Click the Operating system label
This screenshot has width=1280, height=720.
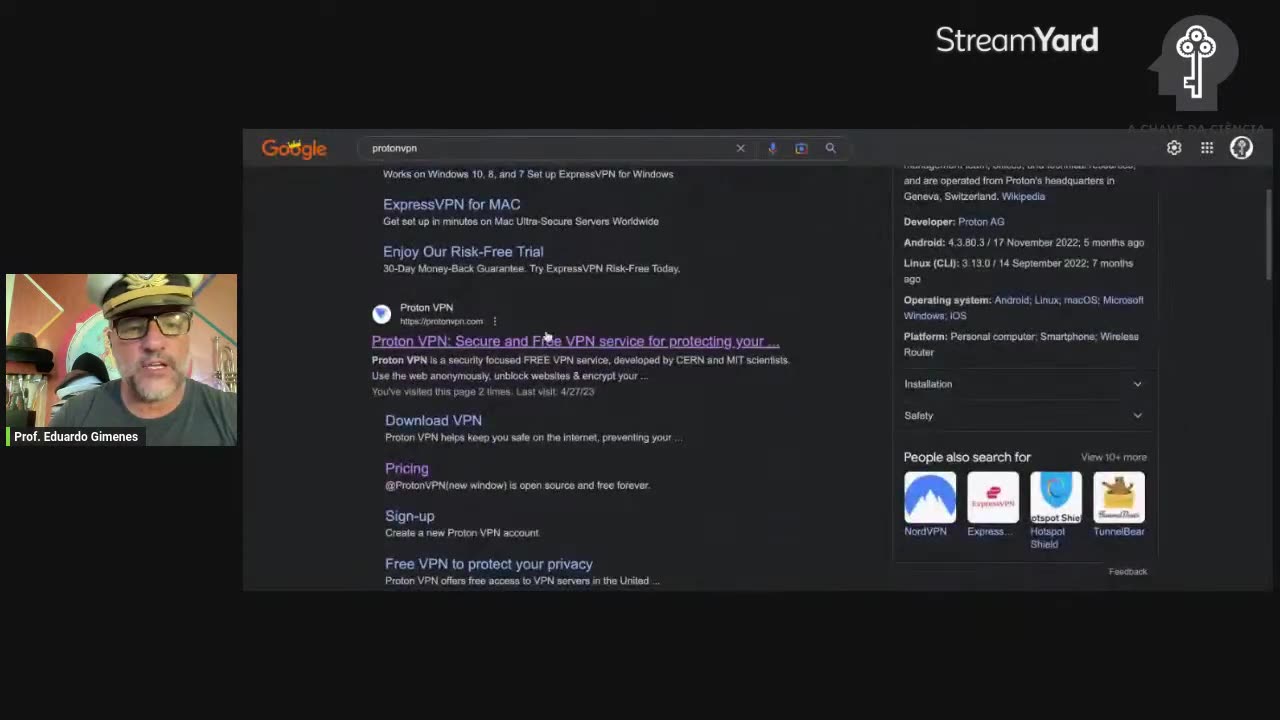(947, 300)
